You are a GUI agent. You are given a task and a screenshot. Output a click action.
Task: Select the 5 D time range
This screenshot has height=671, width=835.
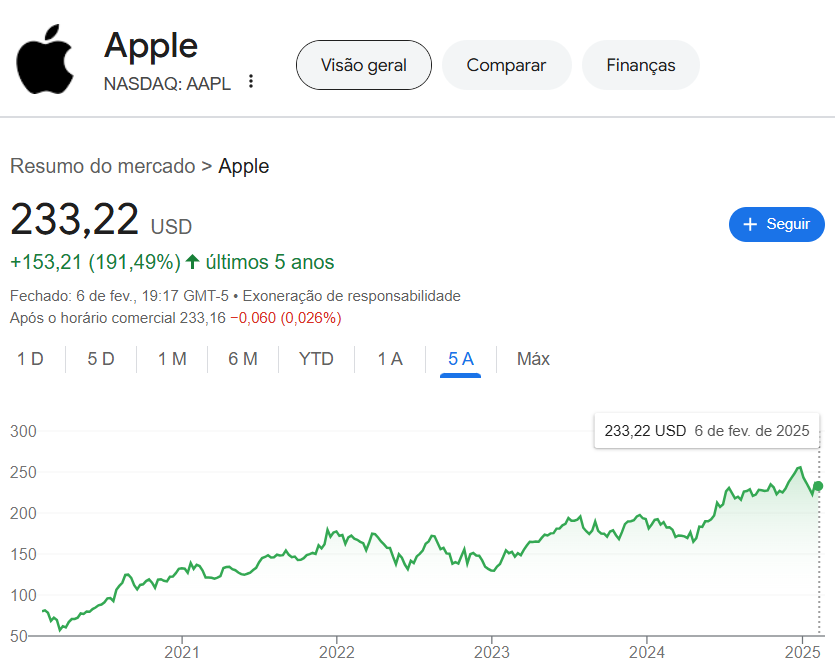click(x=101, y=359)
